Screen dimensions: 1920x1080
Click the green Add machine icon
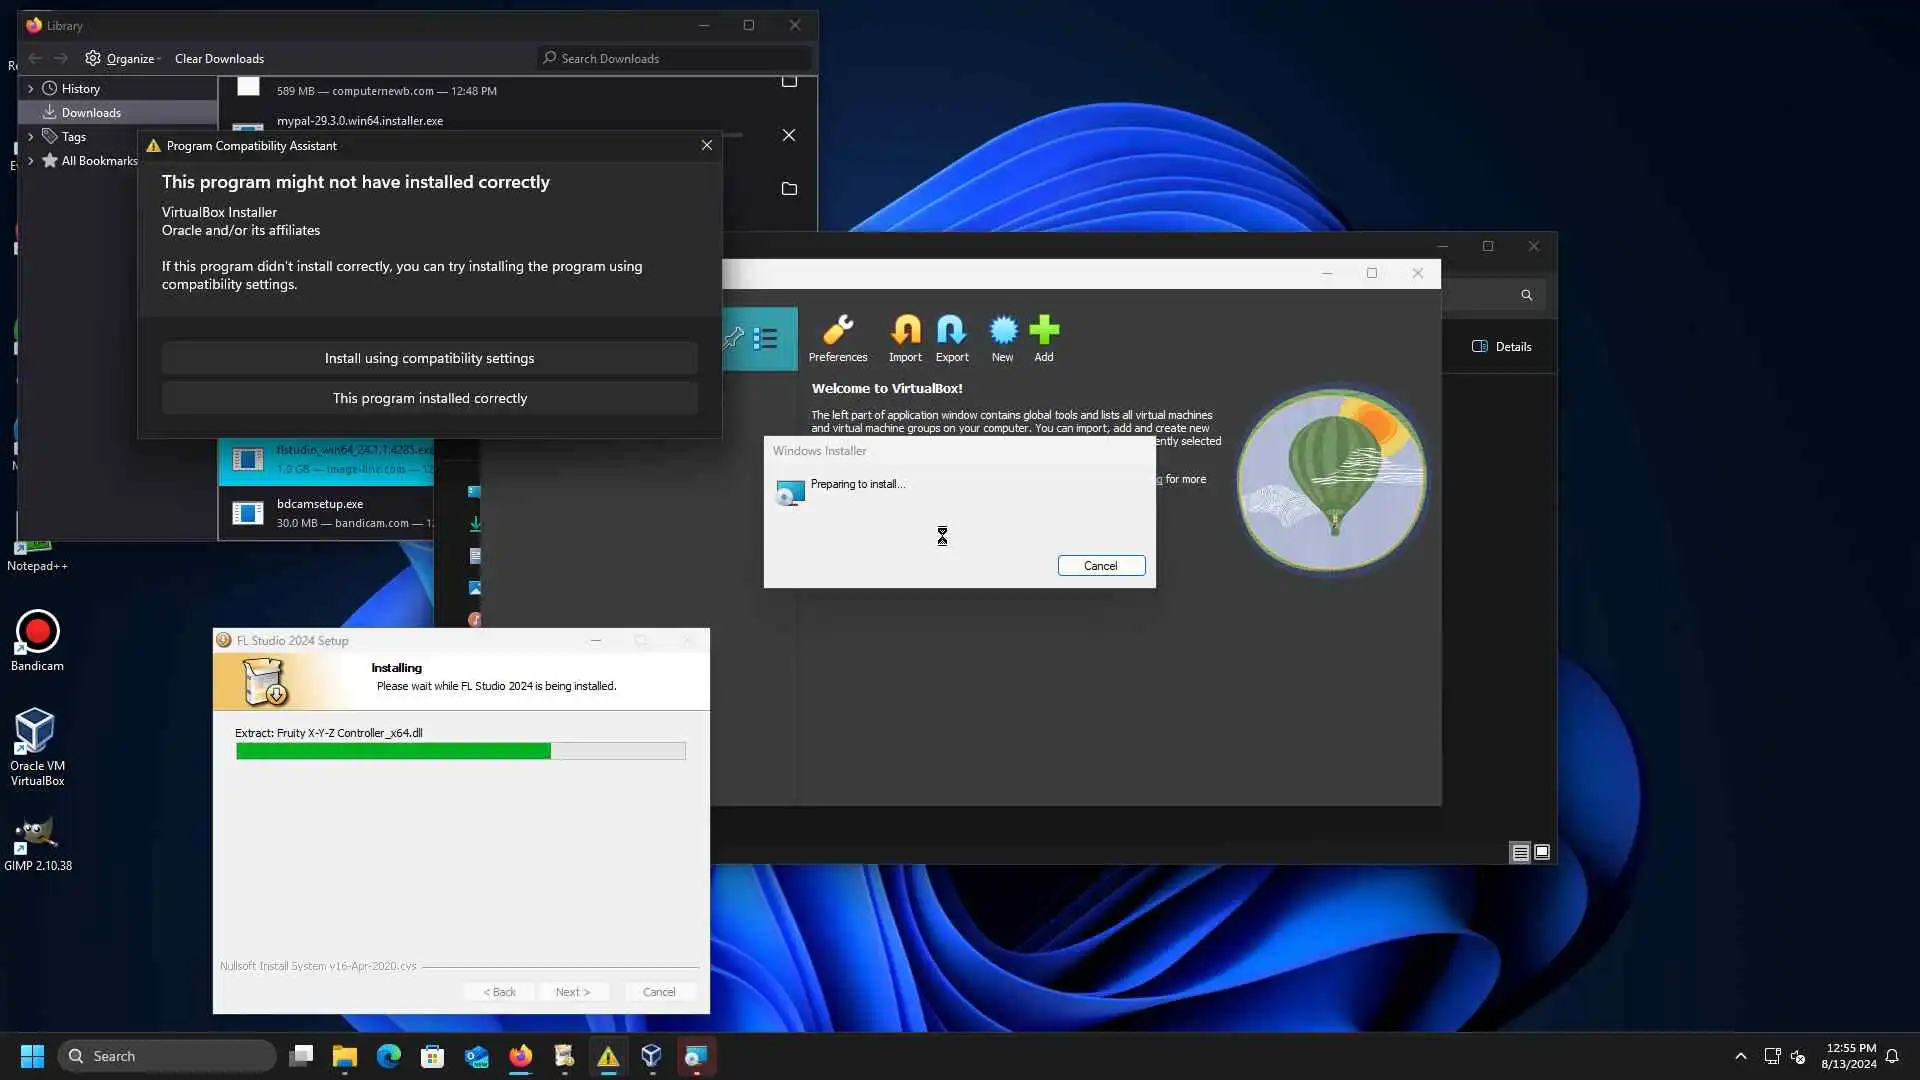click(x=1043, y=331)
